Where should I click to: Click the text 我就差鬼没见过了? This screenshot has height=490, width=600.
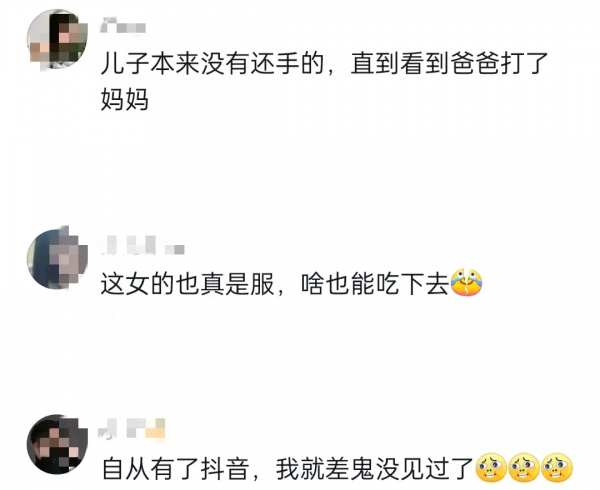tap(375, 469)
